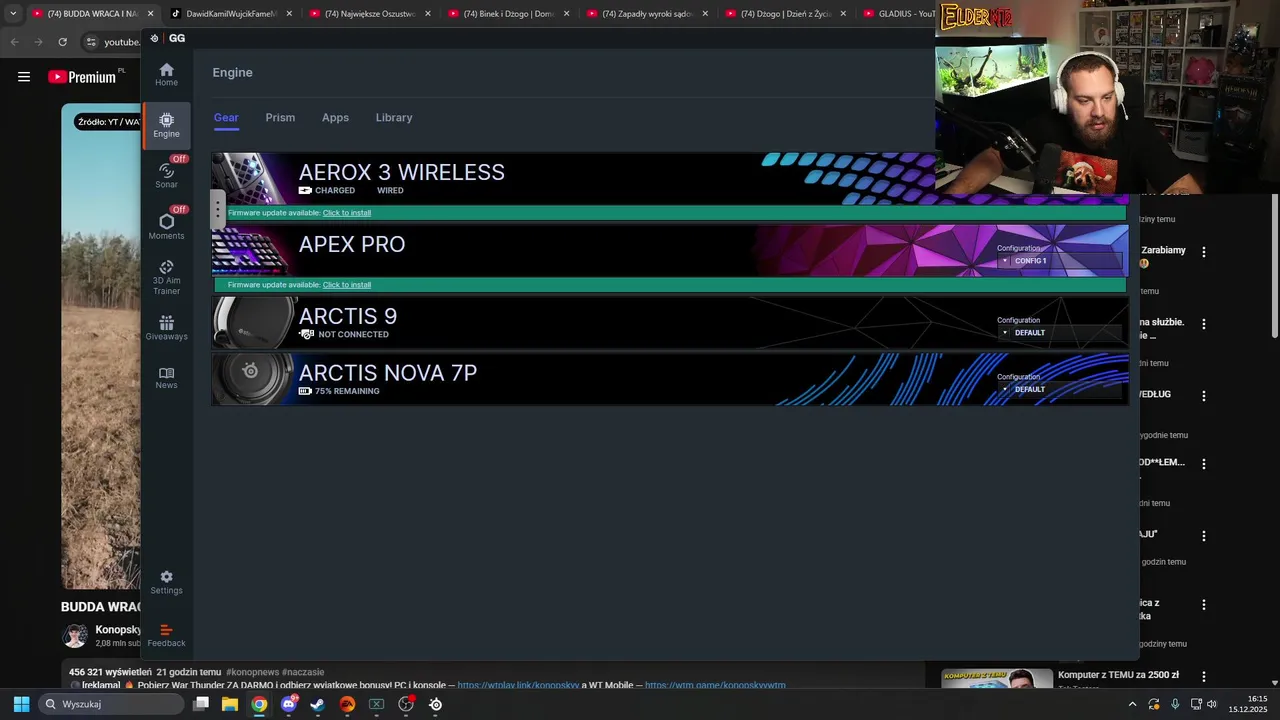This screenshot has width=1280, height=720.
Task: Open Google Chrome from the taskbar
Action: (259, 704)
